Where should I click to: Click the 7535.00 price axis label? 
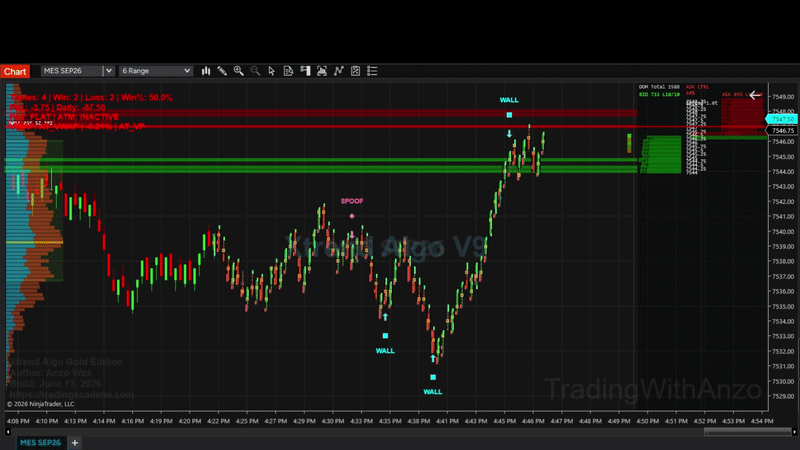[x=783, y=306]
